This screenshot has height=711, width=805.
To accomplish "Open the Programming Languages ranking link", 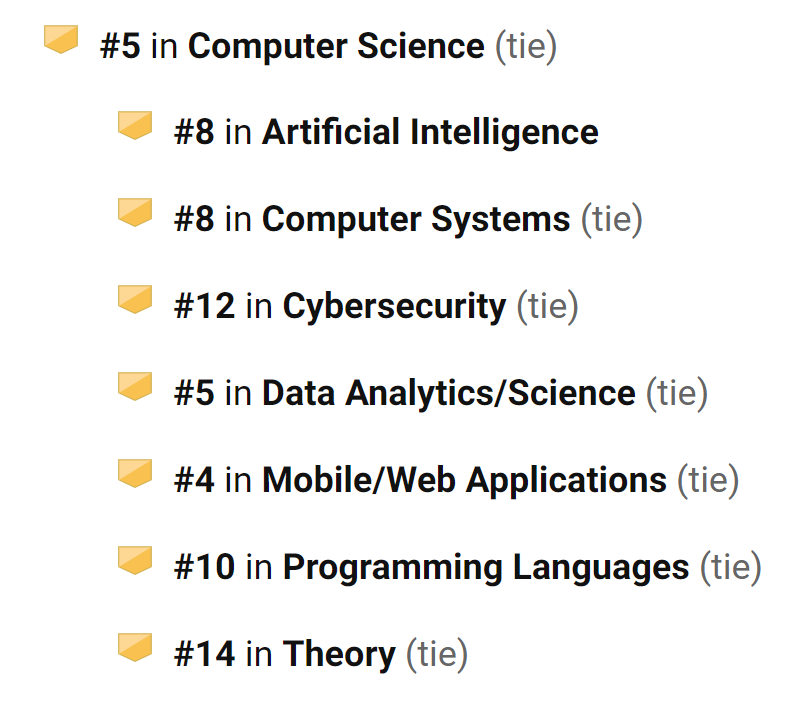I will (x=486, y=568).
